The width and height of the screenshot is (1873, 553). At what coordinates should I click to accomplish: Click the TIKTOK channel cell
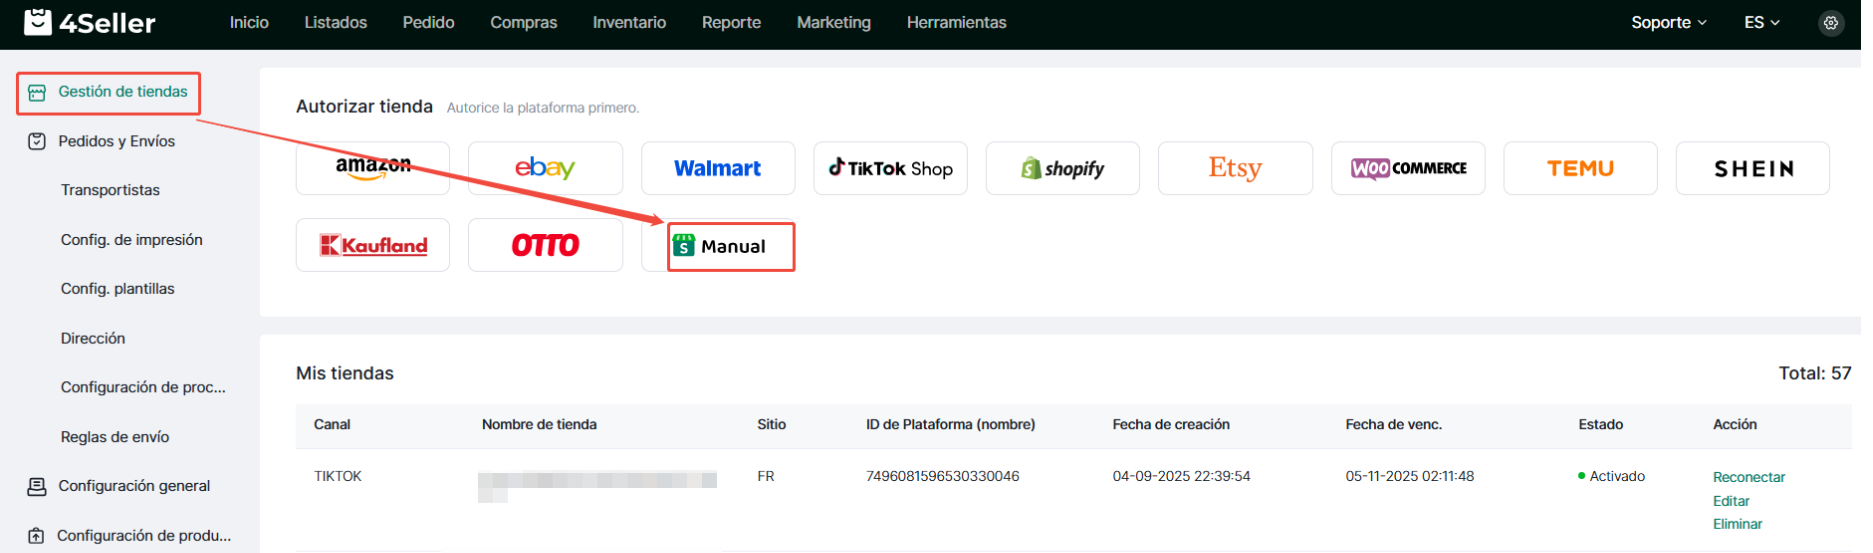tap(337, 476)
